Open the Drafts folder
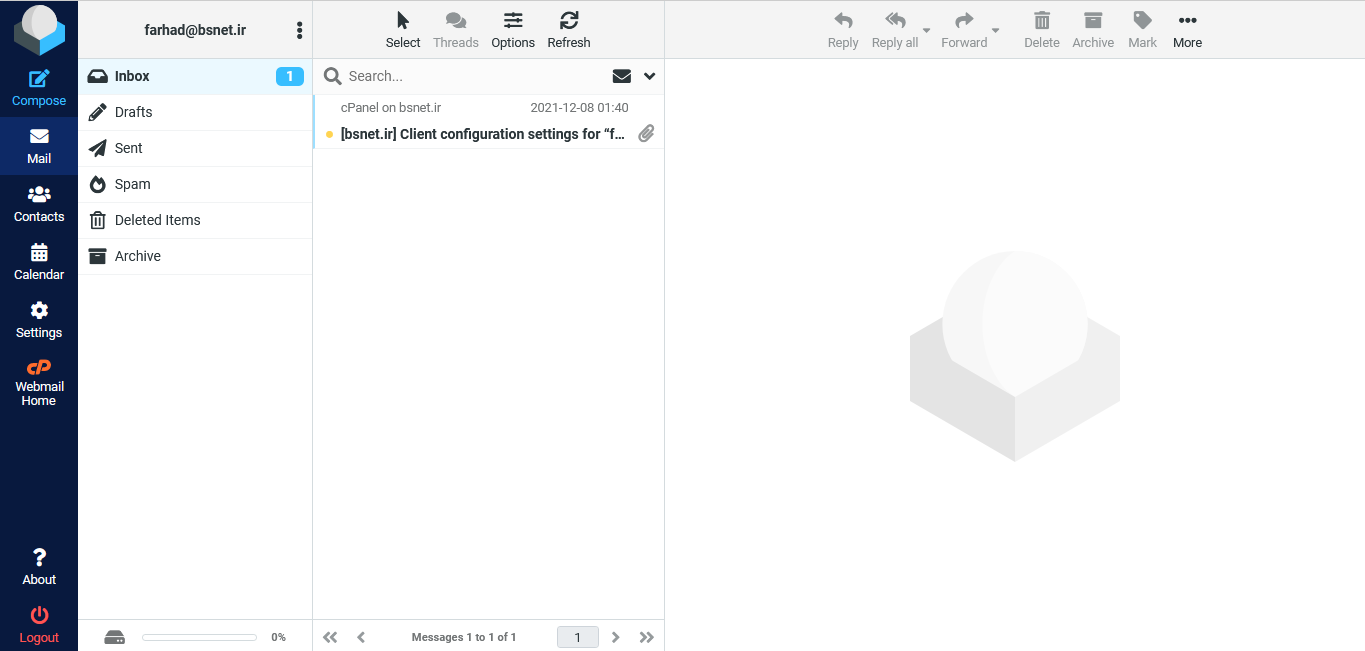This screenshot has width=1365, height=651. [x=195, y=112]
